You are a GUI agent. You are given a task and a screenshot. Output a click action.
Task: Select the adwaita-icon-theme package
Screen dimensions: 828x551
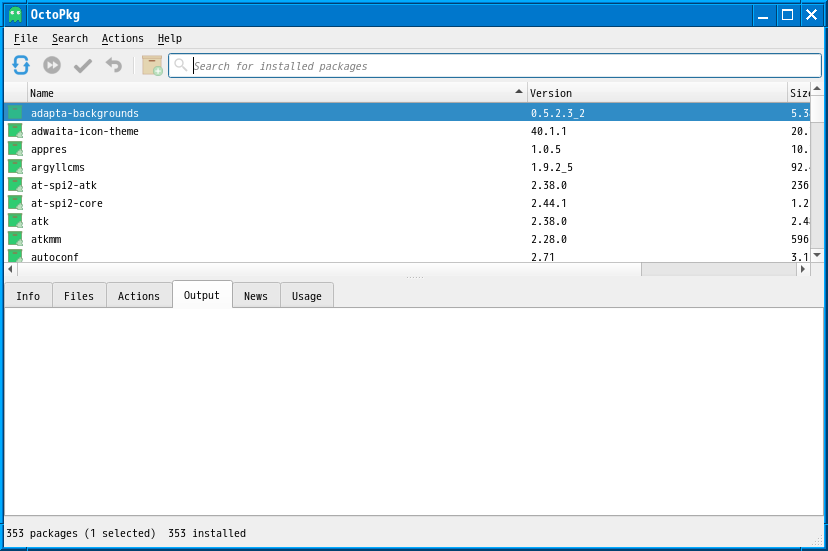(407, 130)
